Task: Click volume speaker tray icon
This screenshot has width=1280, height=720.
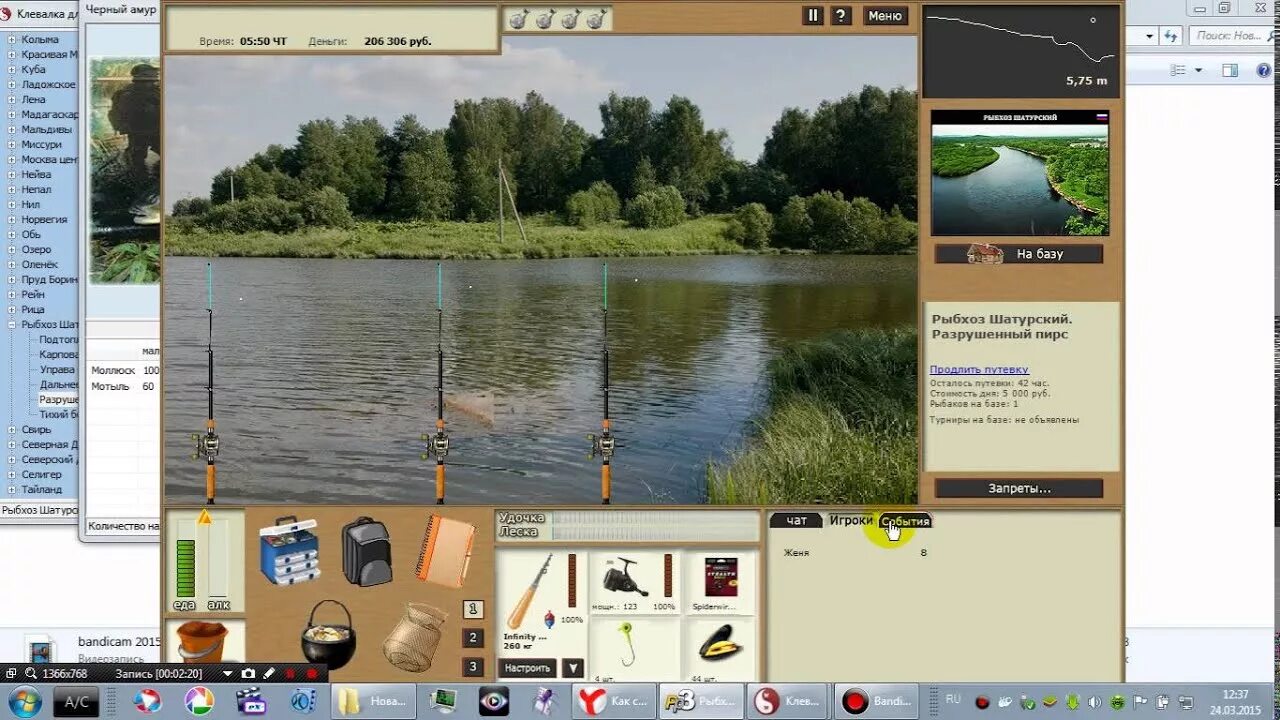Action: coord(1096,702)
